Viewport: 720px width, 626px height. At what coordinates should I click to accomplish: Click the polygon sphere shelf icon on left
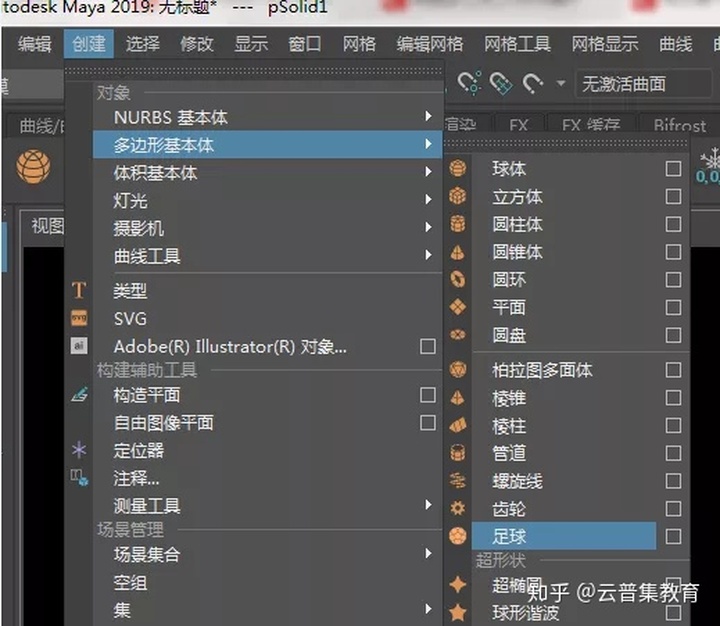pyautogui.click(x=33, y=166)
